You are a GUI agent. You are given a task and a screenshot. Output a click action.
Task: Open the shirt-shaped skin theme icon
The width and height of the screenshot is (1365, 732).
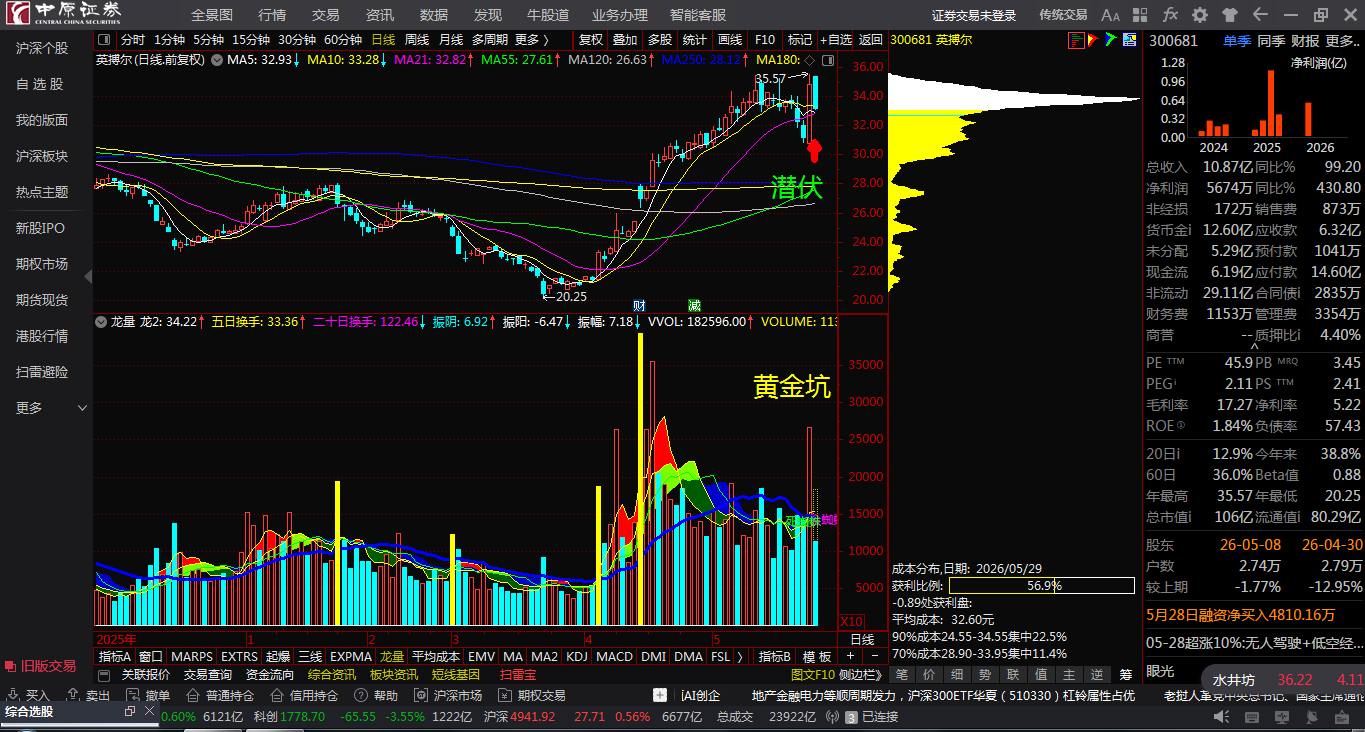pyautogui.click(x=1230, y=15)
